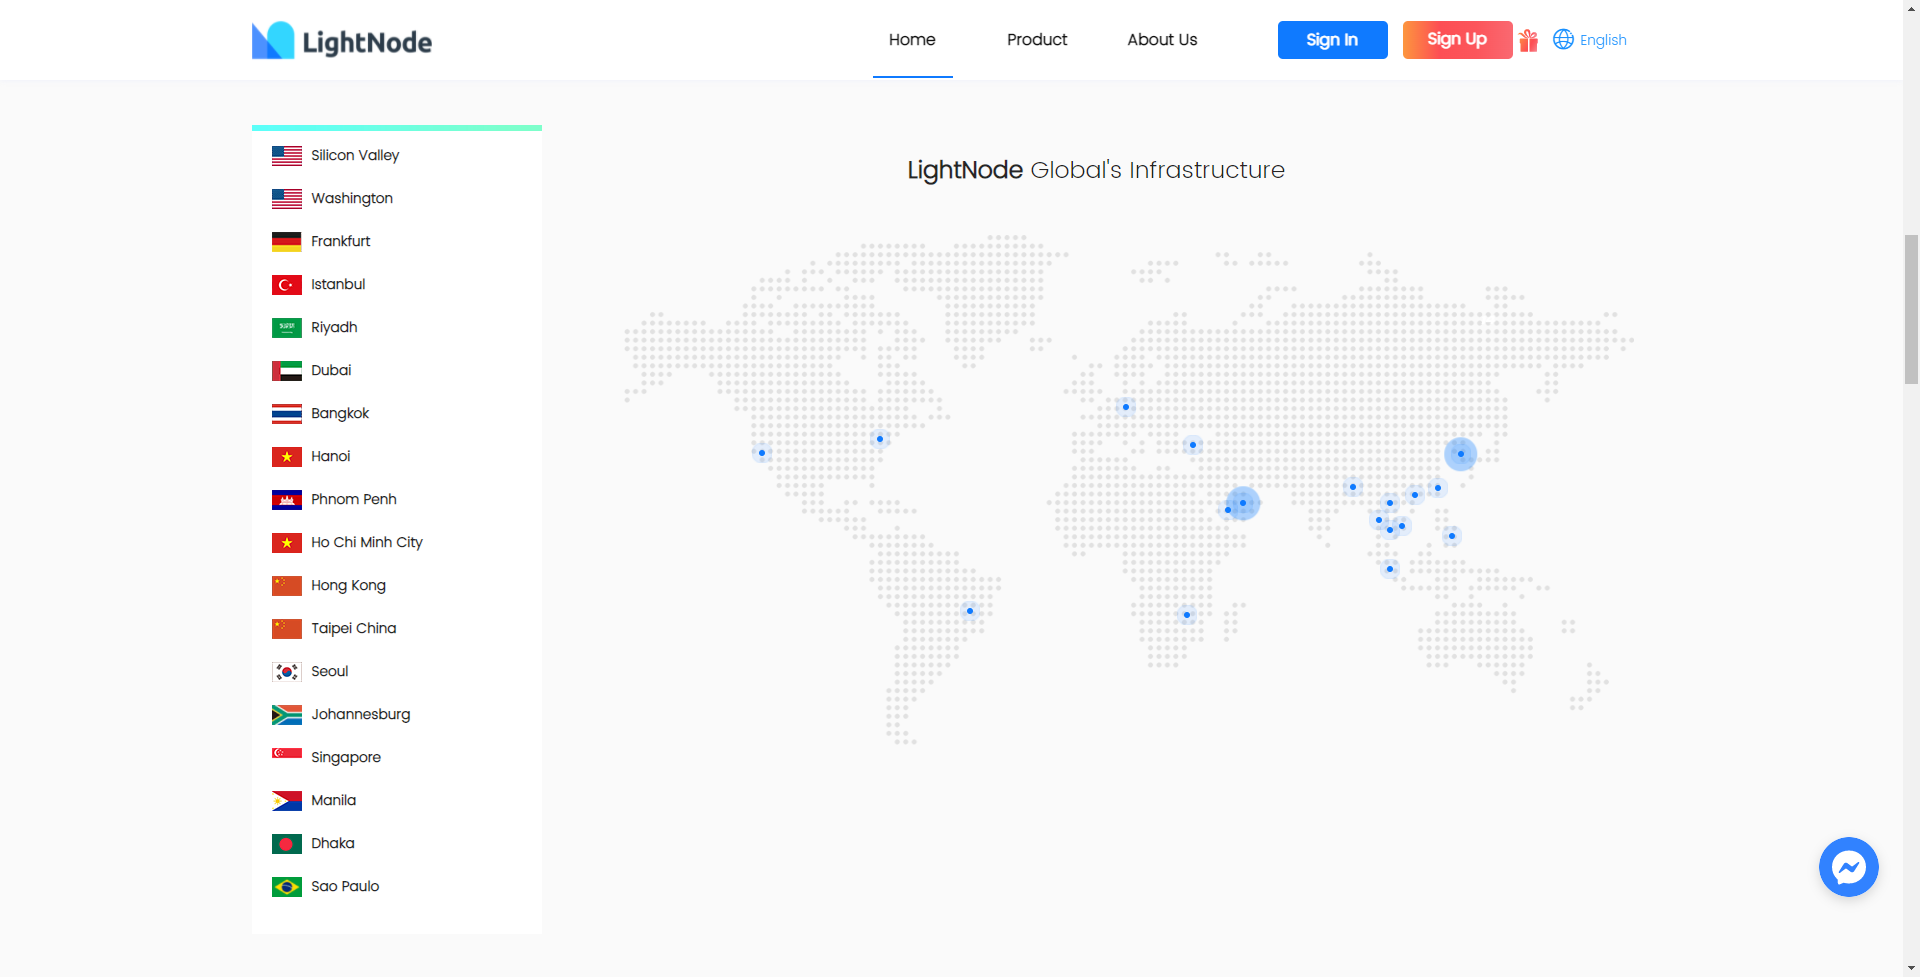Select Seoul location
The image size is (1920, 977).
pos(330,671)
